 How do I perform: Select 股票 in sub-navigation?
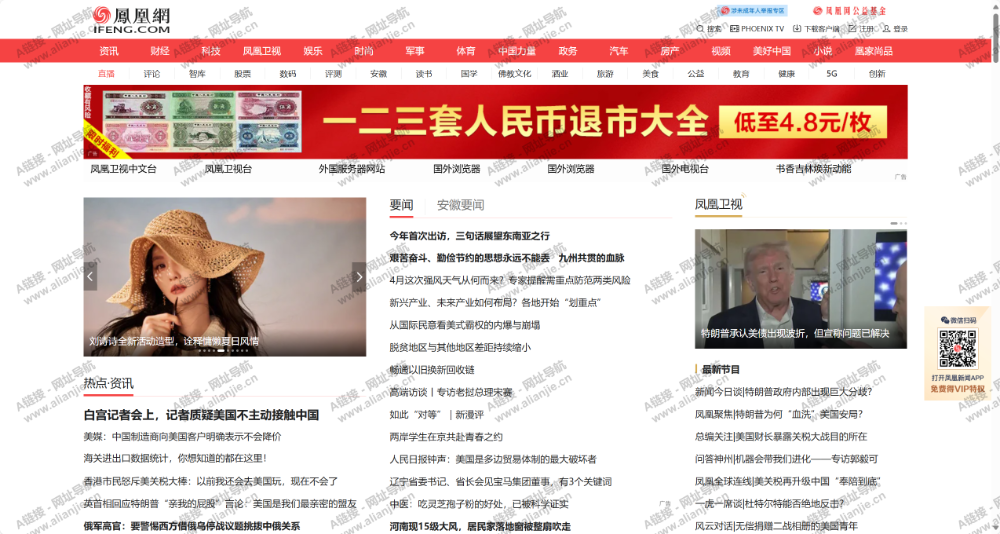pos(242,73)
